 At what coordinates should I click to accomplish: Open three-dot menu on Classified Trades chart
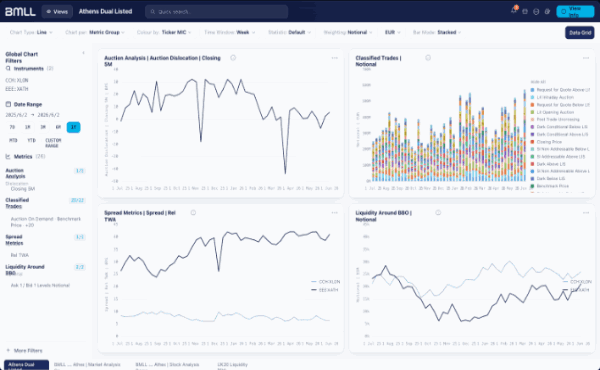(x=586, y=58)
